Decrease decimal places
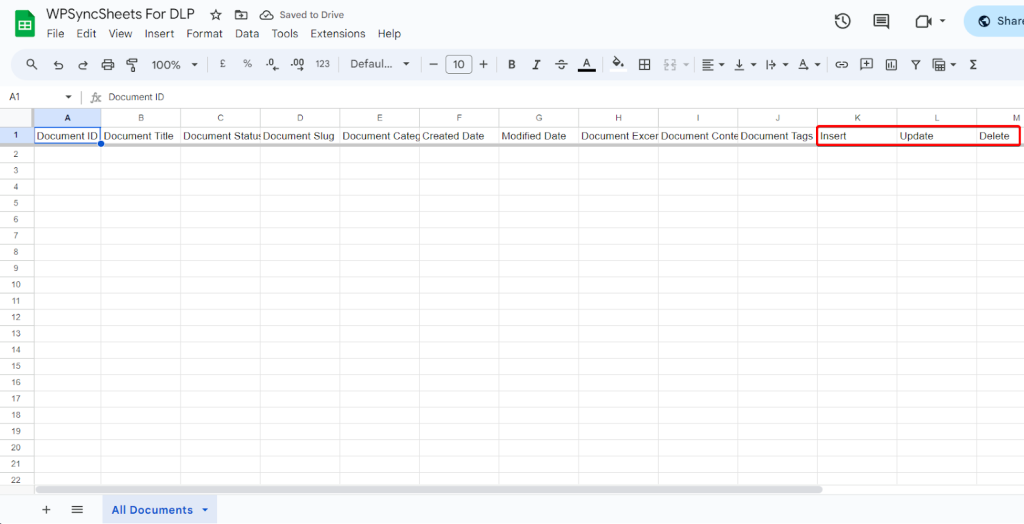 pyautogui.click(x=272, y=64)
